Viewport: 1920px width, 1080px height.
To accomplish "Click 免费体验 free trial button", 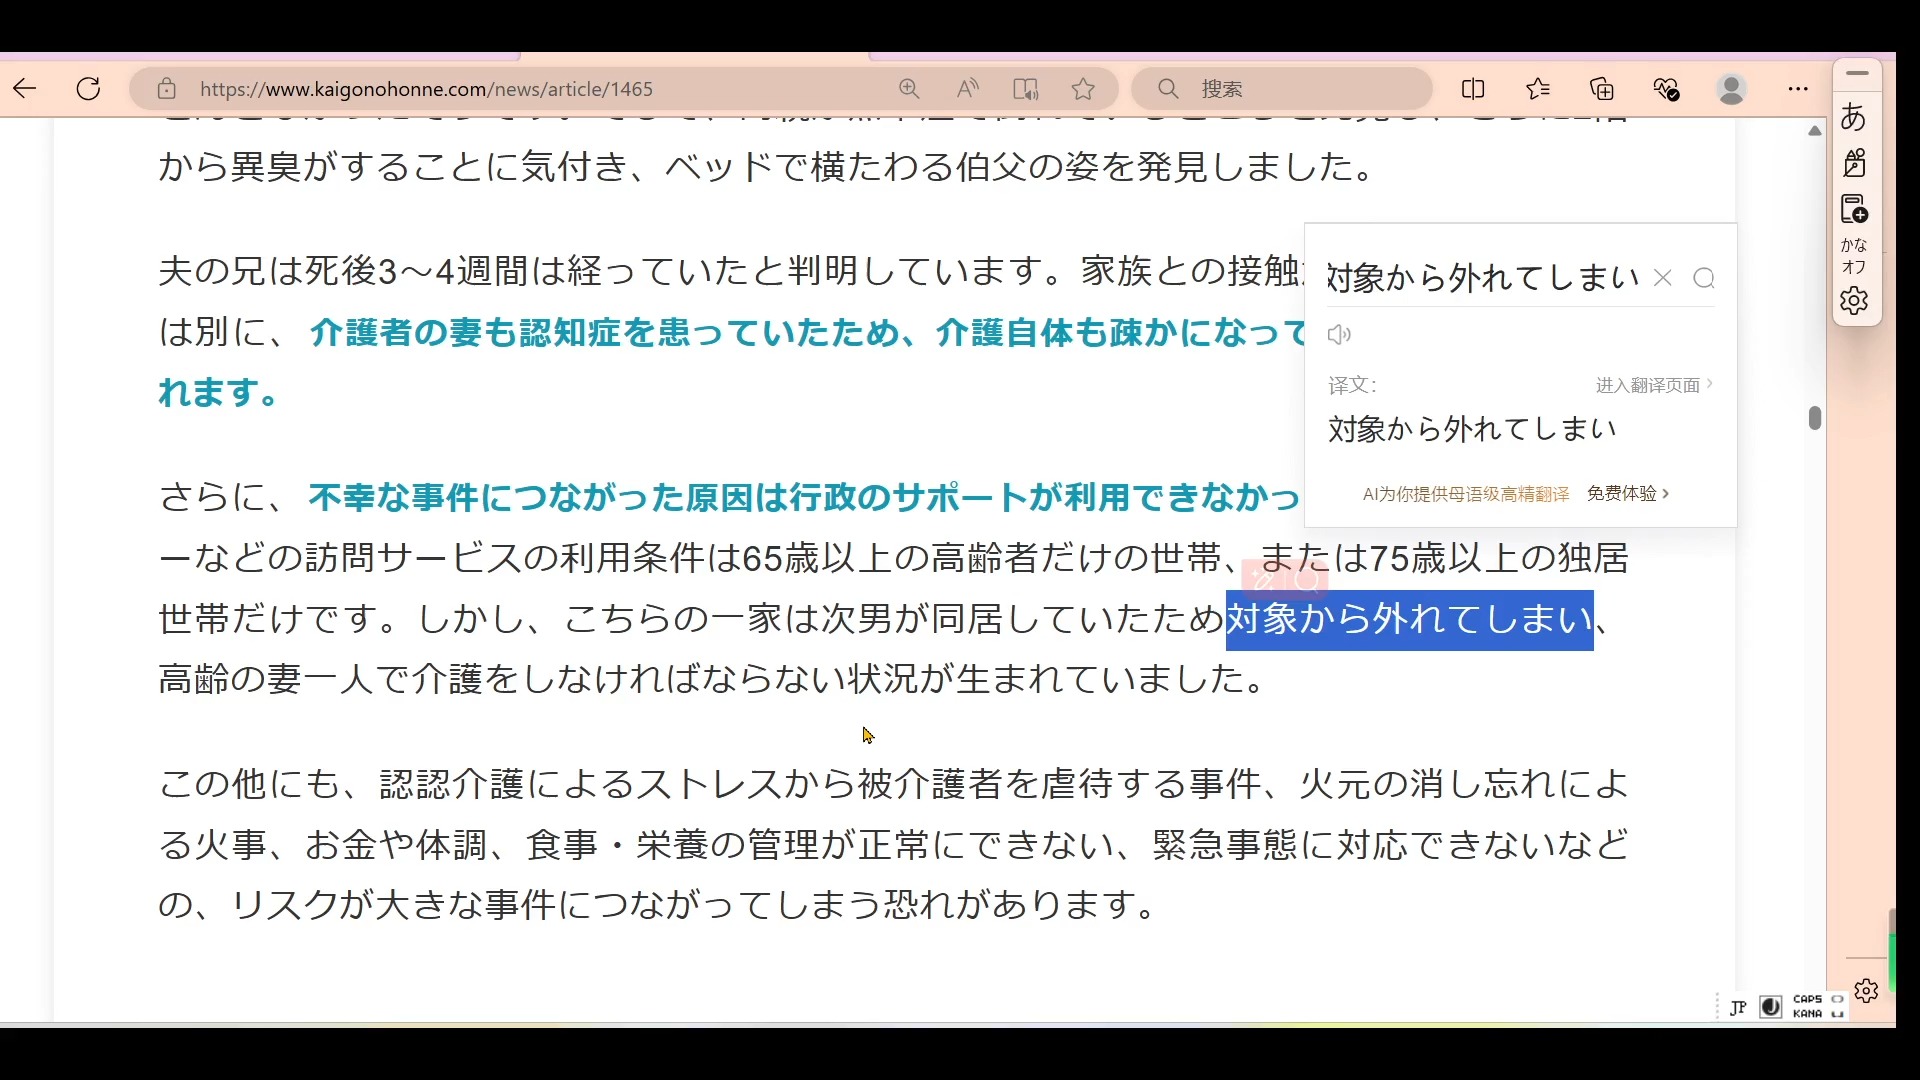I will pos(1623,493).
